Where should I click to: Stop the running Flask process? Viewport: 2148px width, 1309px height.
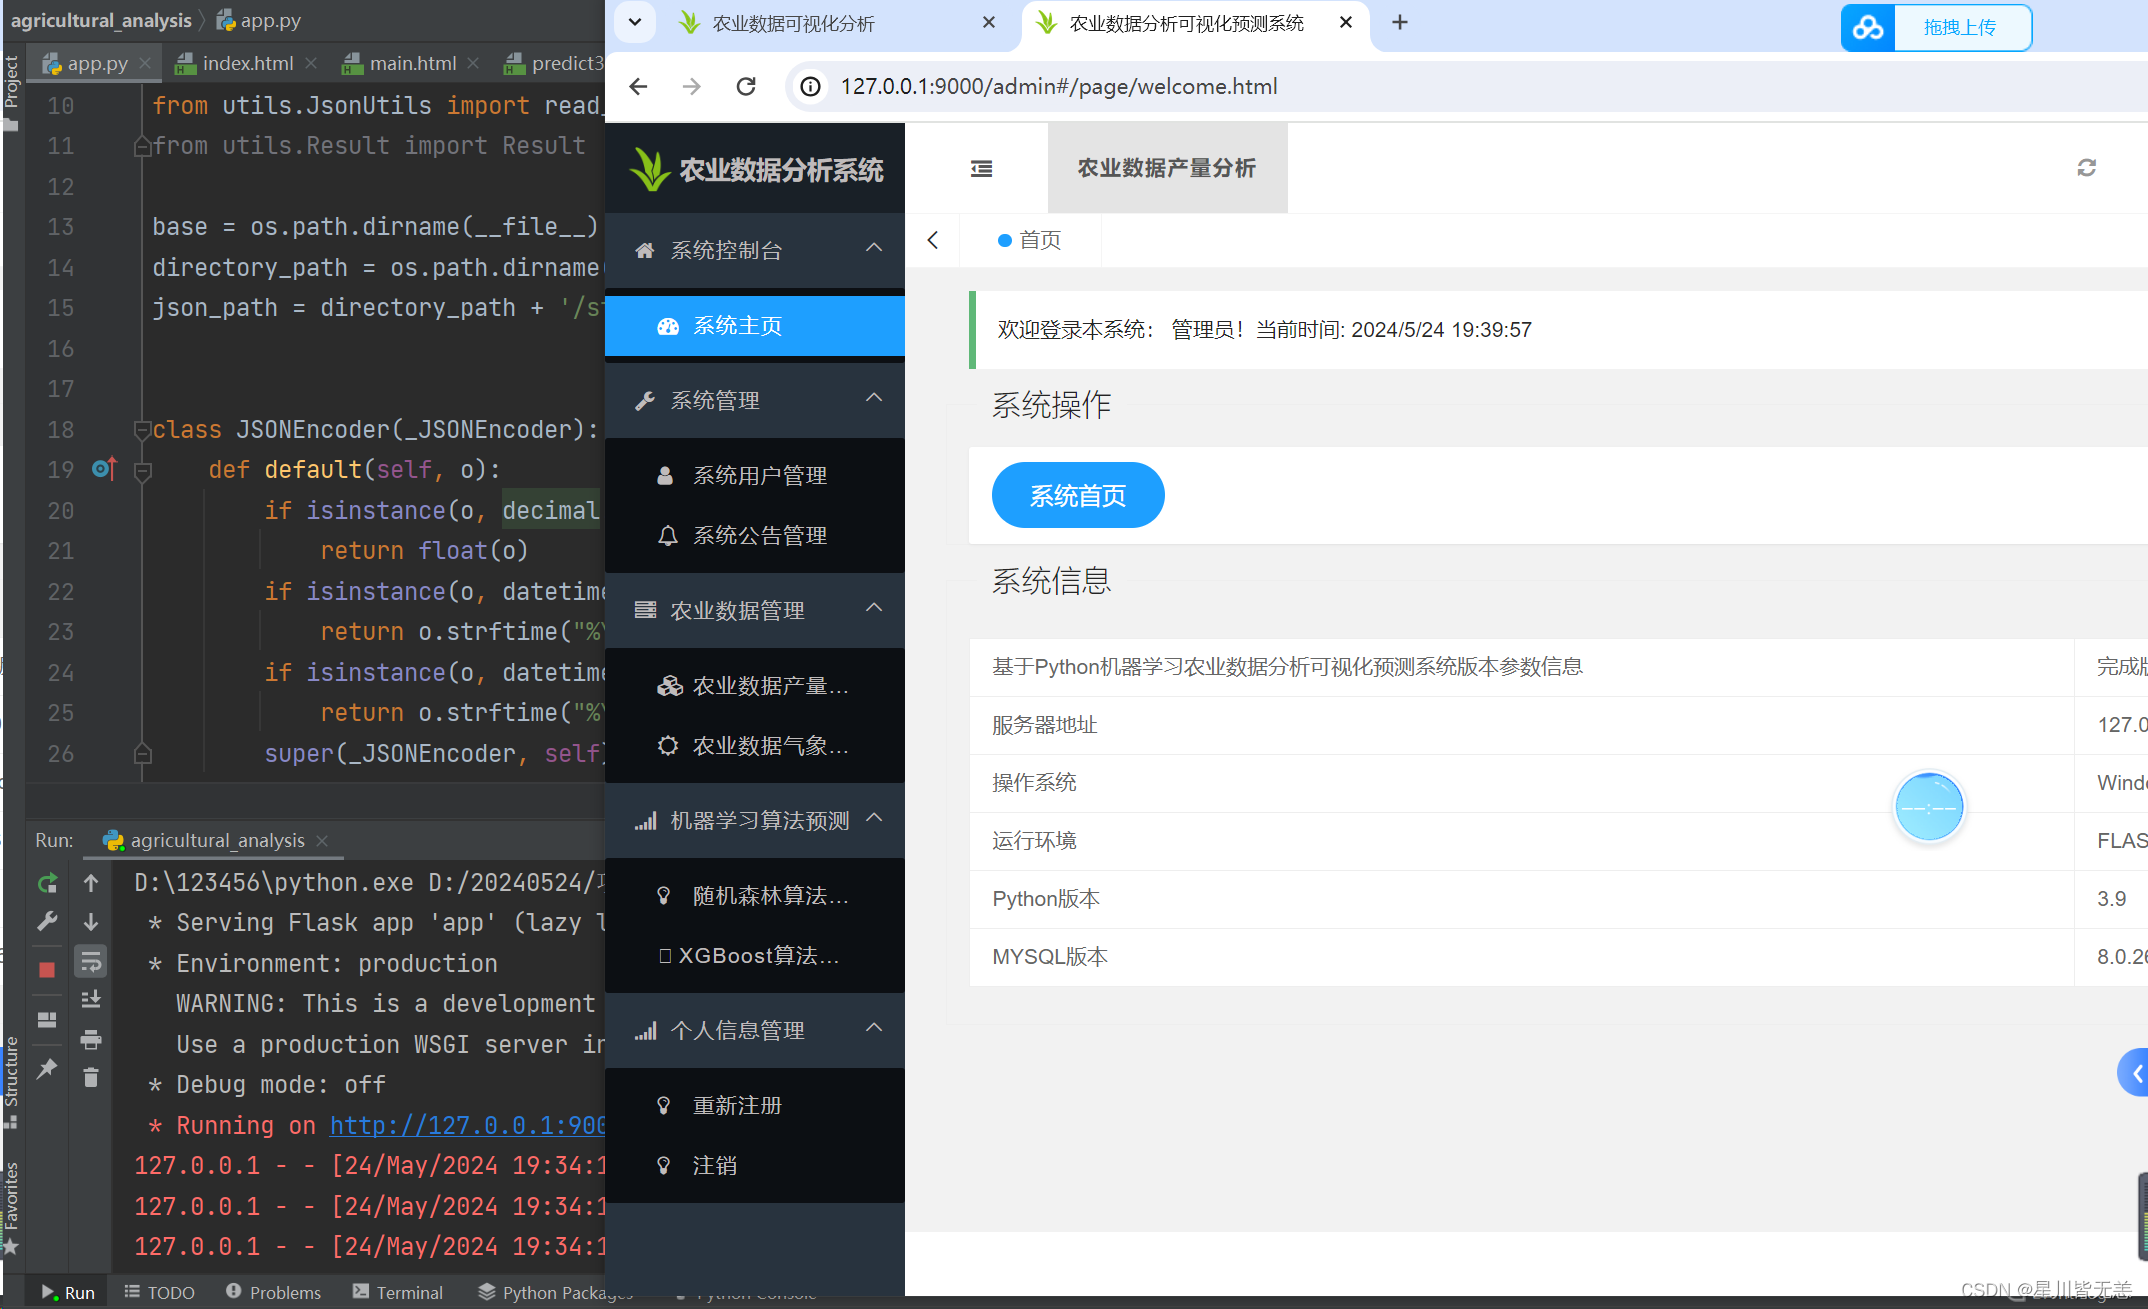pos(46,968)
